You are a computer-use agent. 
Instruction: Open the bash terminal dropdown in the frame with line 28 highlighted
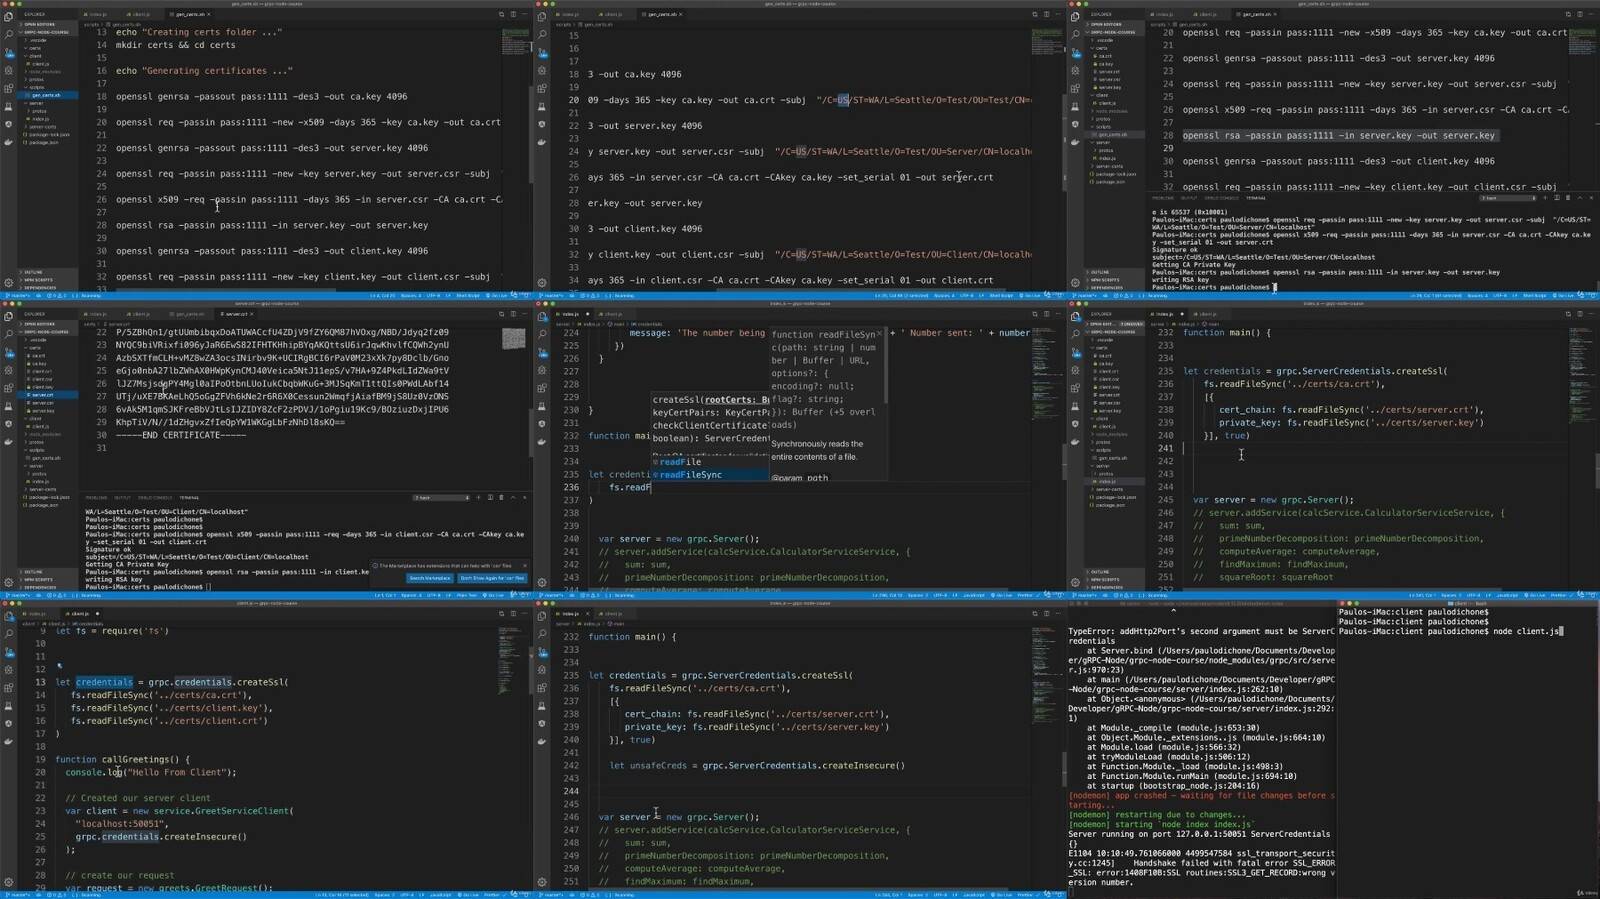tap(1508, 198)
